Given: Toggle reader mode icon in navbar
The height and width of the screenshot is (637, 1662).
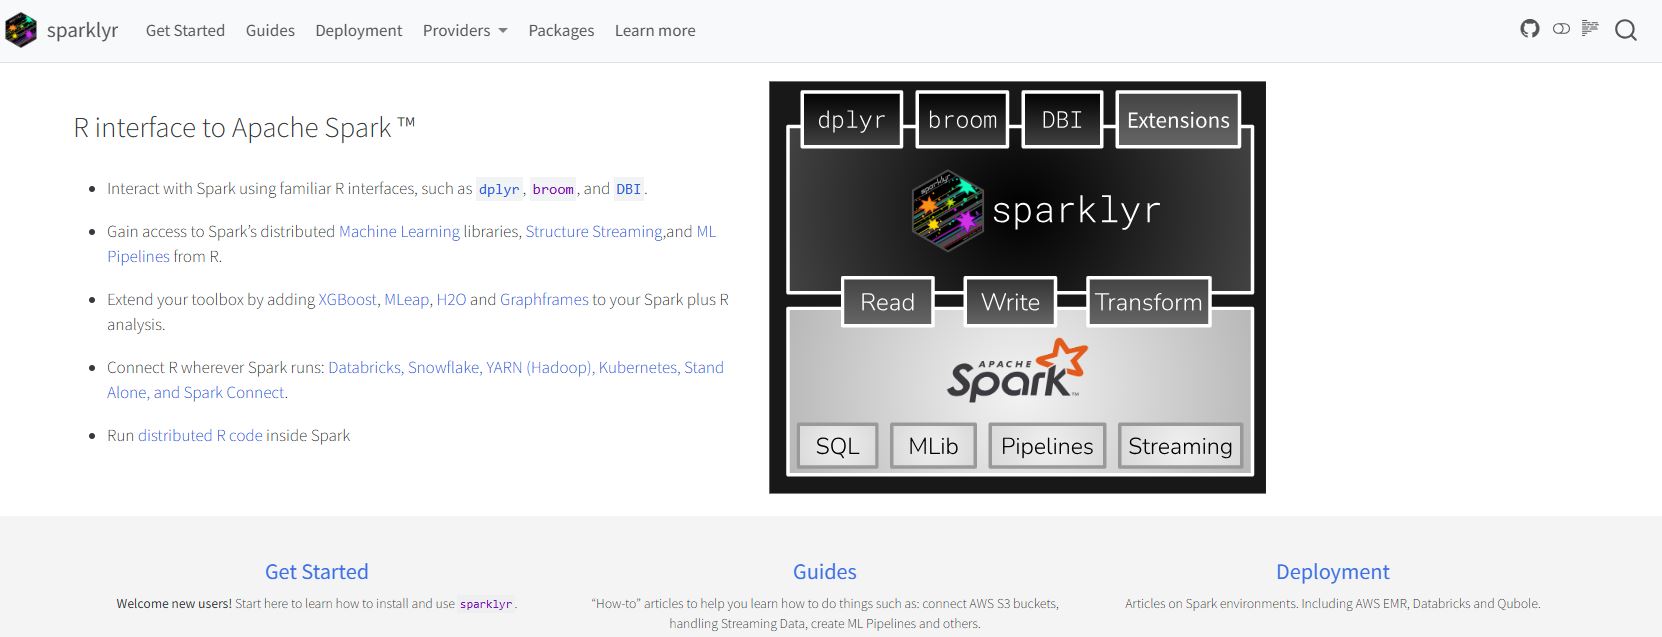Looking at the screenshot, I should 1590,29.
